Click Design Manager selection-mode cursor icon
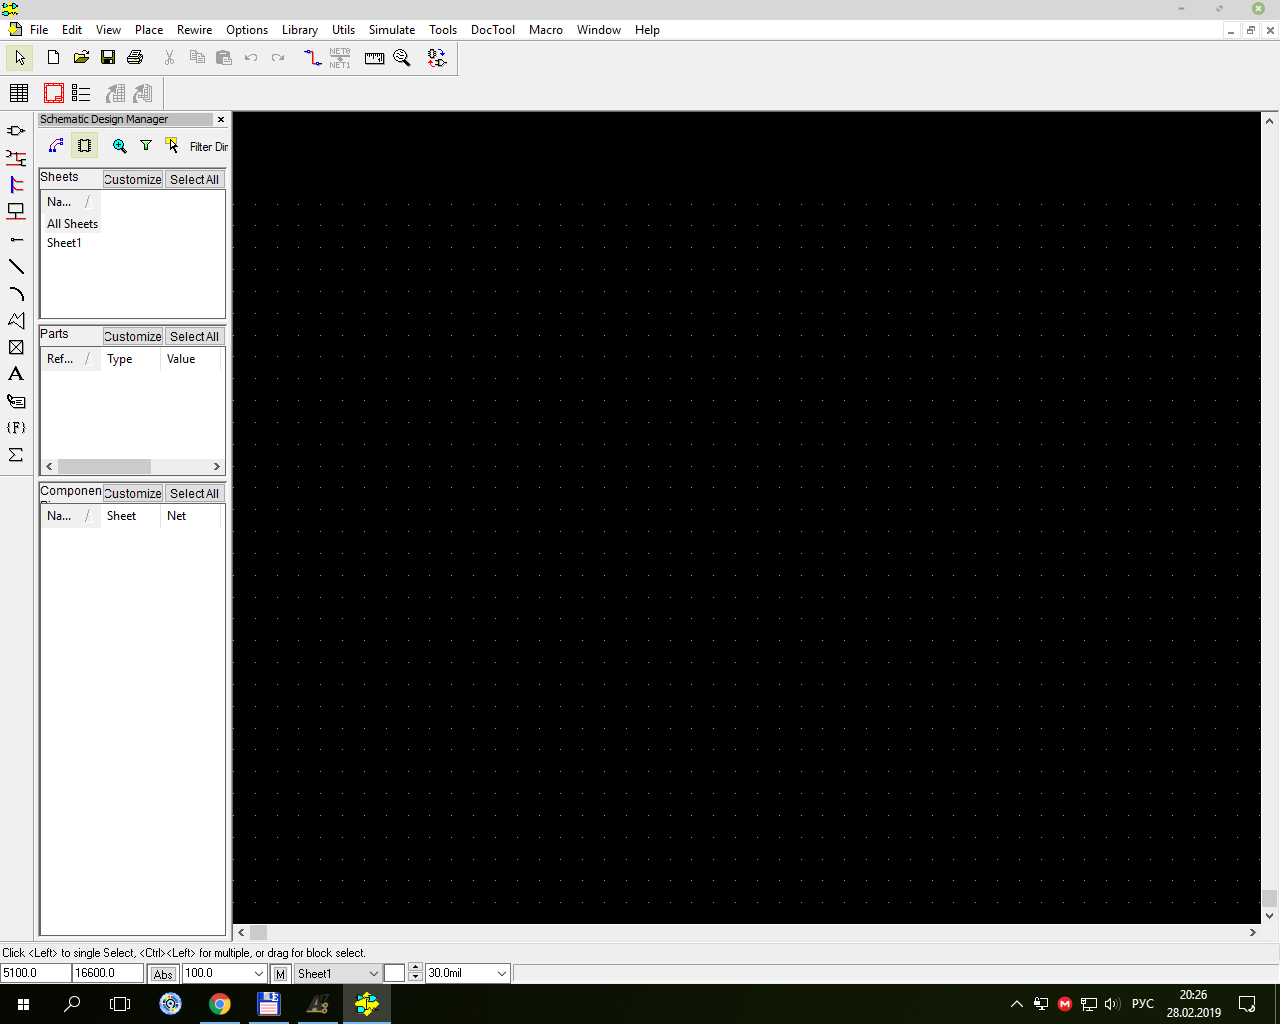Screen dimensions: 1280x1024 tap(172, 146)
